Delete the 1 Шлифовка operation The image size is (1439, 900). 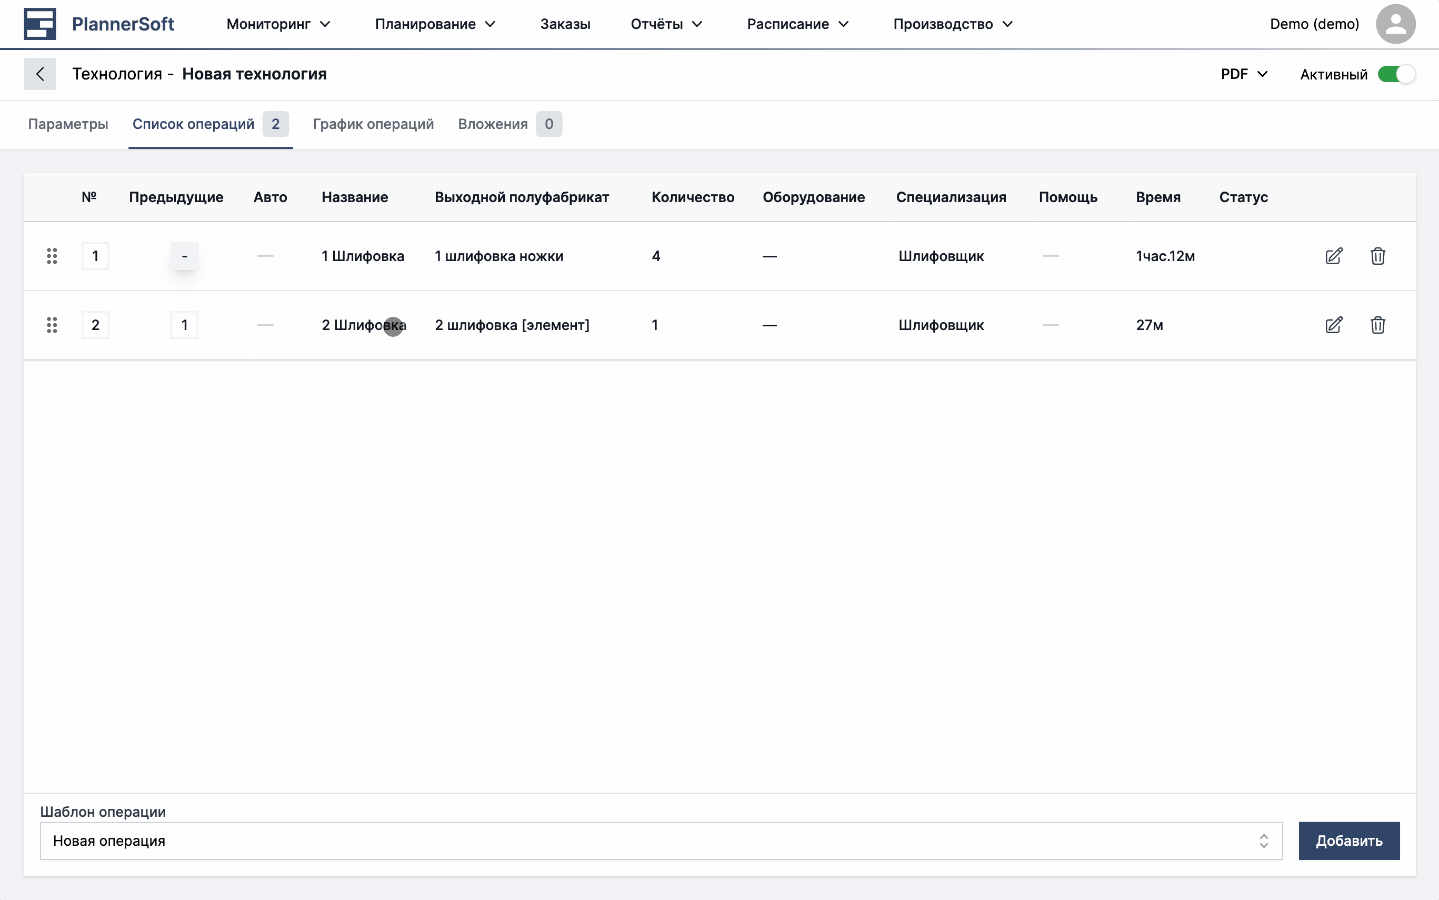point(1377,256)
